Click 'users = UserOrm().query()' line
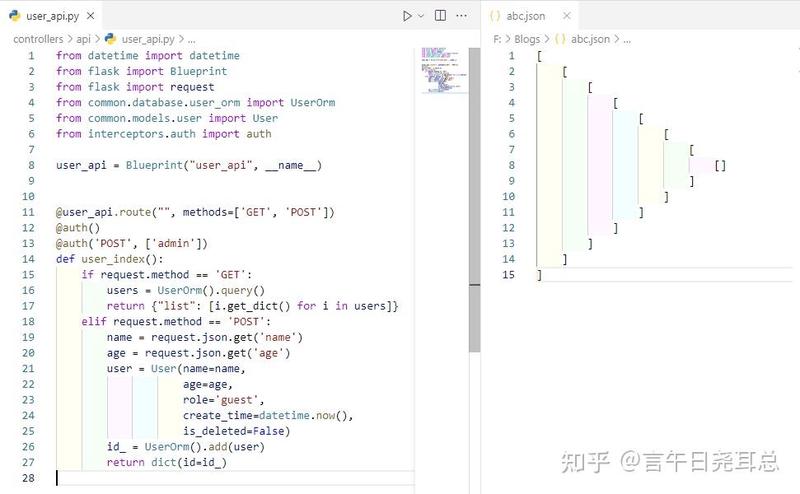800x494 pixels. (186, 290)
